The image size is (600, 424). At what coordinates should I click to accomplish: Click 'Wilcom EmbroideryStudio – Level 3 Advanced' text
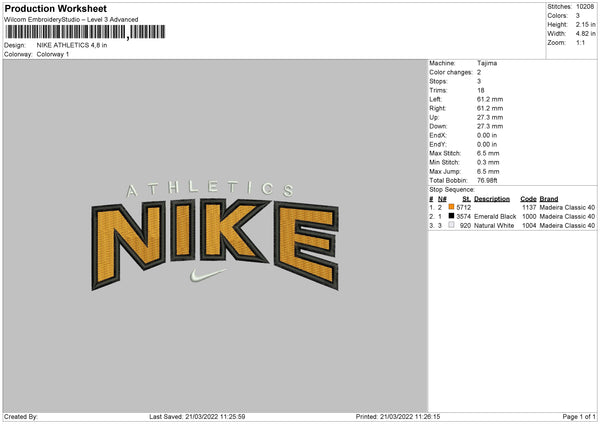71,20
